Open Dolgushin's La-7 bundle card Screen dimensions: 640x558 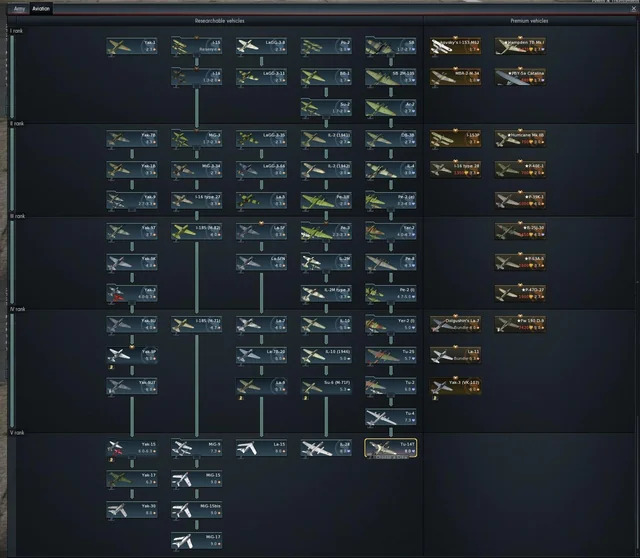(x=456, y=325)
